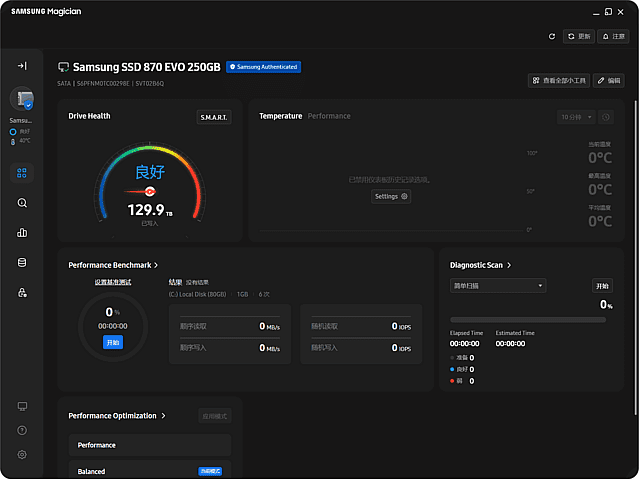Open the drive diagnostics magnifier icon
640x480 pixels.
22,203
